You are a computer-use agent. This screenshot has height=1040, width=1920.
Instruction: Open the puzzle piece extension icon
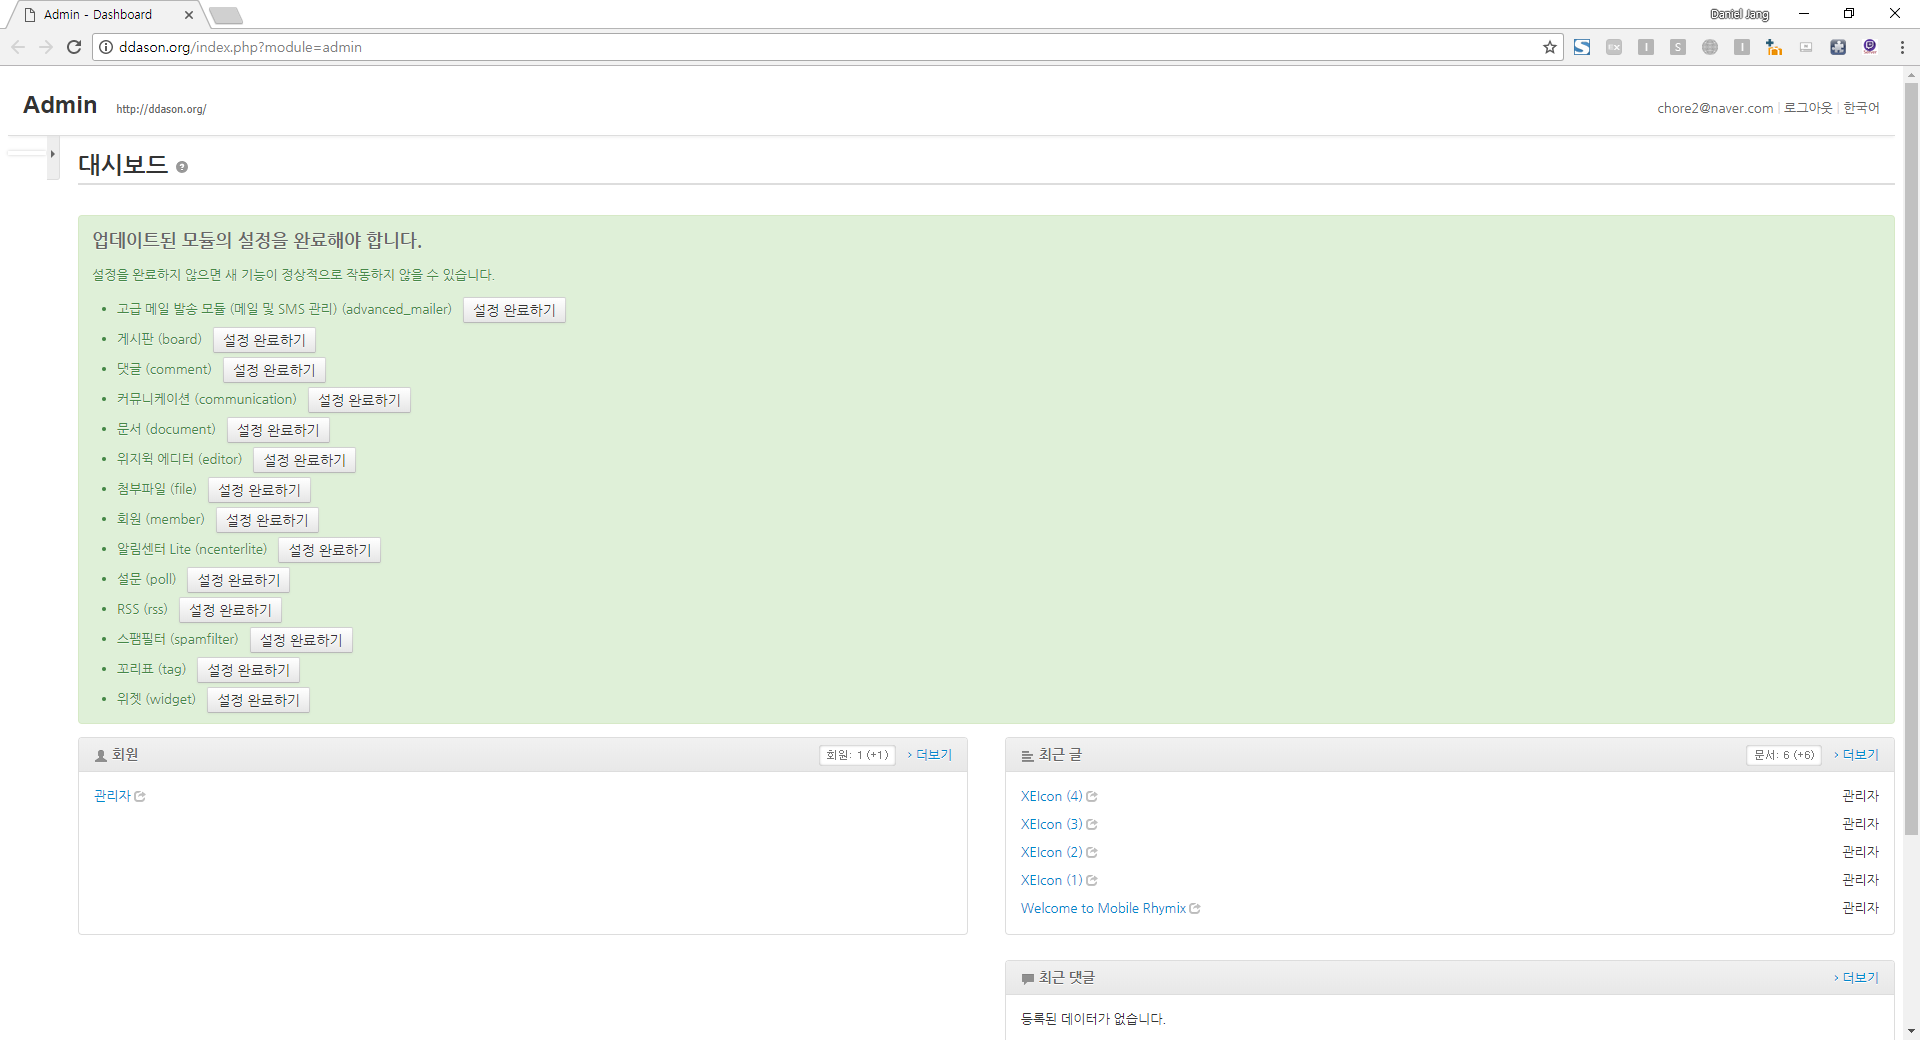[x=1838, y=47]
